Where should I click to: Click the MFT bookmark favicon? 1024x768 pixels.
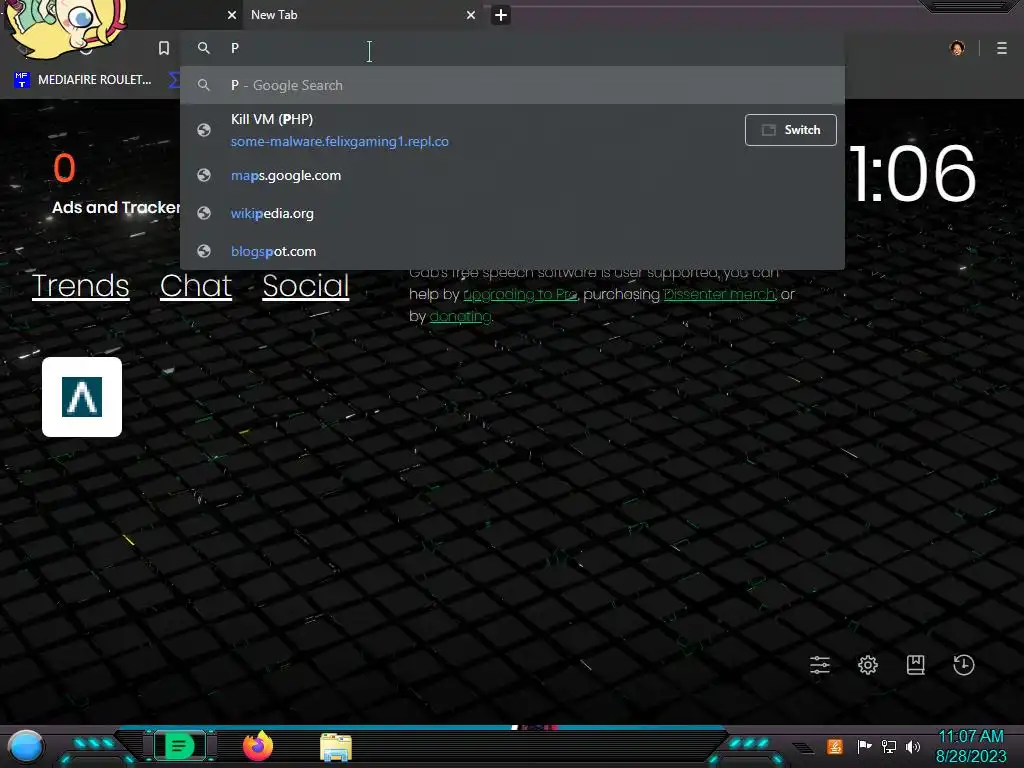[x=22, y=80]
